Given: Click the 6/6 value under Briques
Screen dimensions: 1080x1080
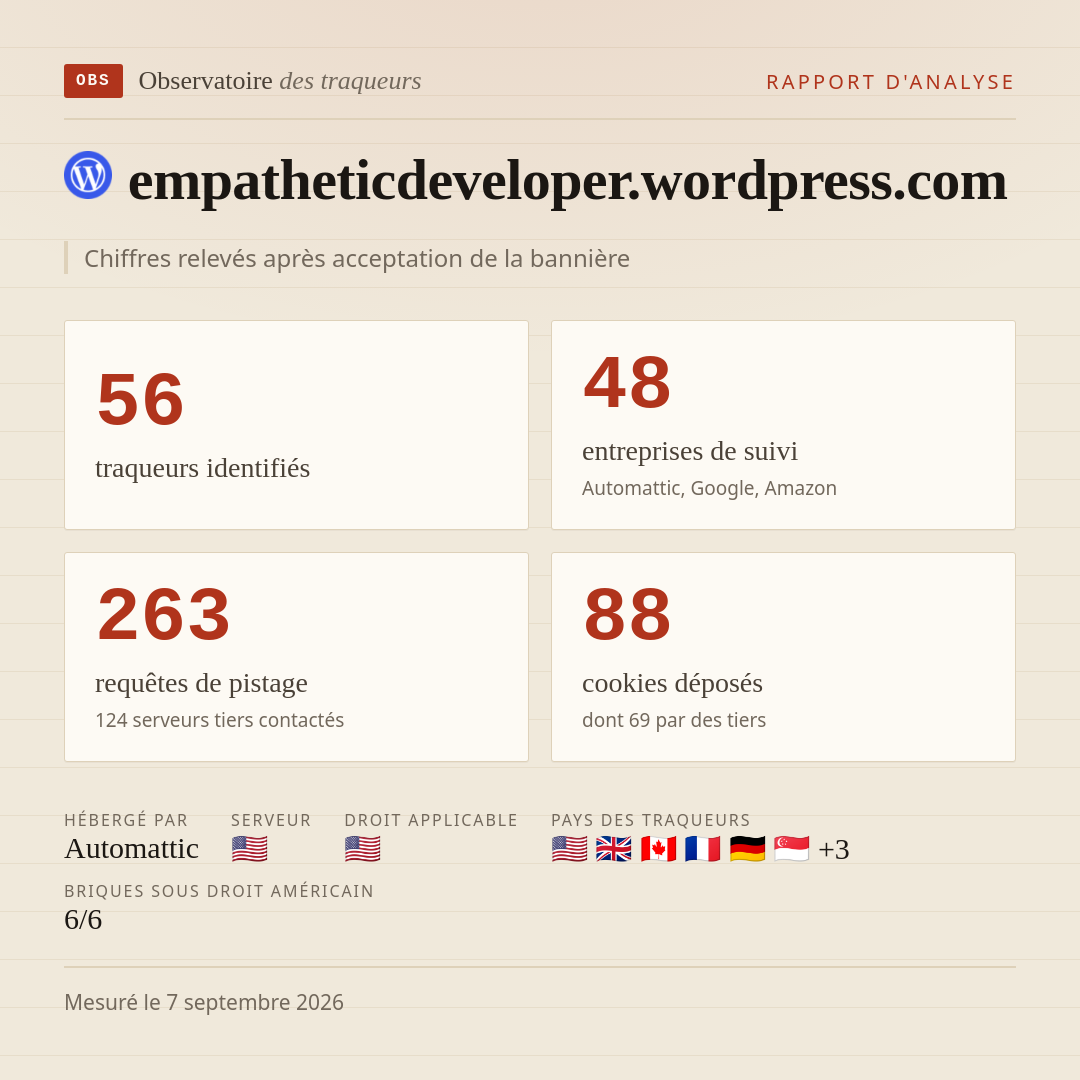Looking at the screenshot, I should 83,920.
